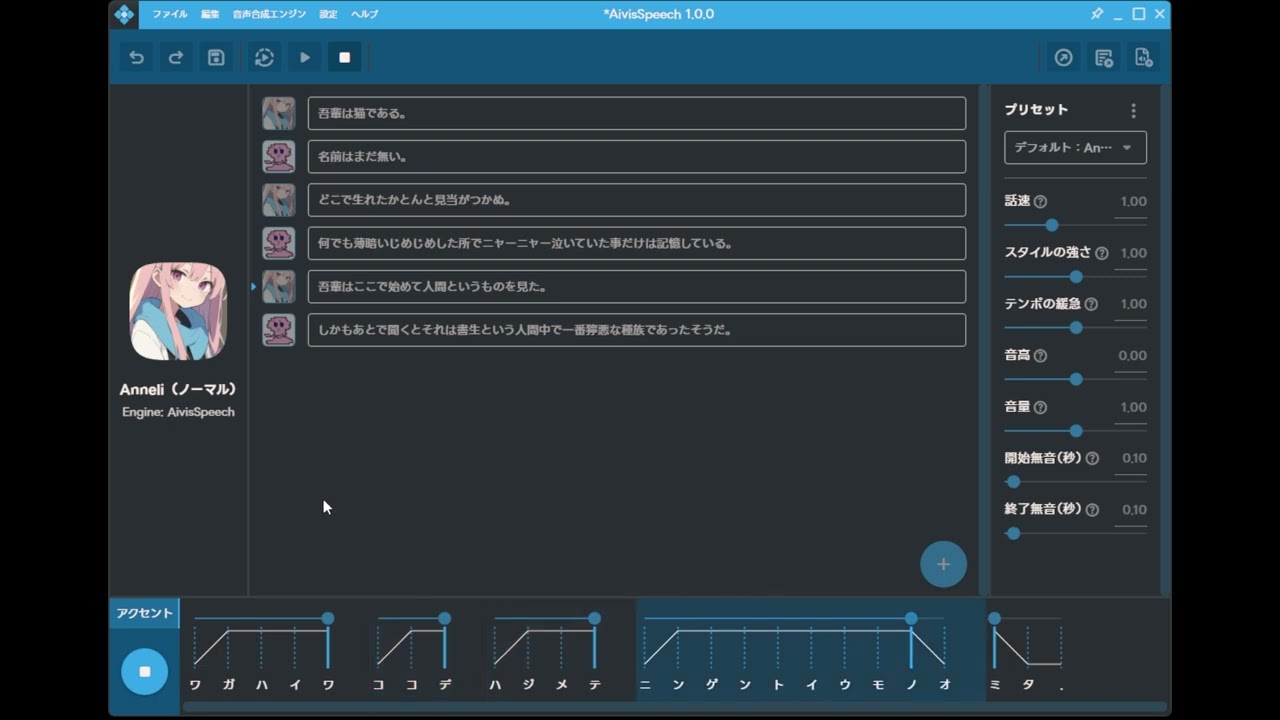This screenshot has height=720, width=1280.
Task: Click the speaker avatar for 何でも薄暗い row
Action: (x=279, y=243)
